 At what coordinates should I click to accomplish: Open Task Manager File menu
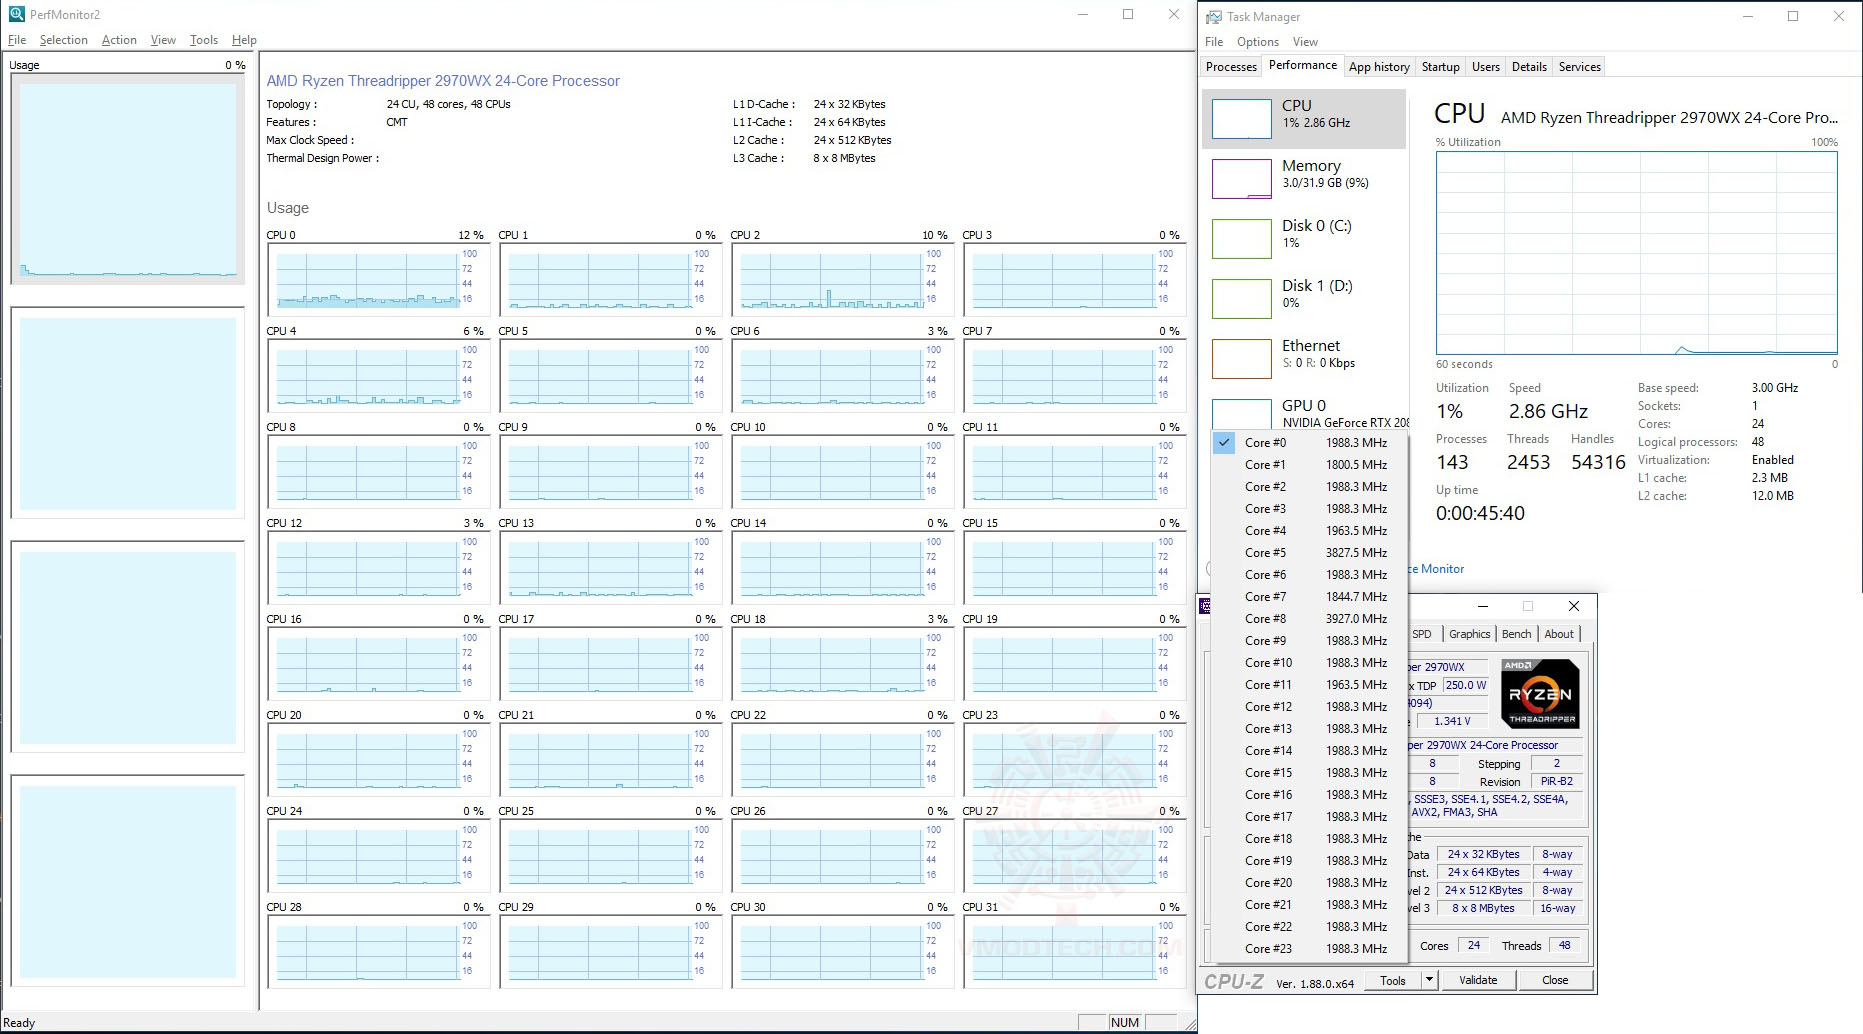1214,42
